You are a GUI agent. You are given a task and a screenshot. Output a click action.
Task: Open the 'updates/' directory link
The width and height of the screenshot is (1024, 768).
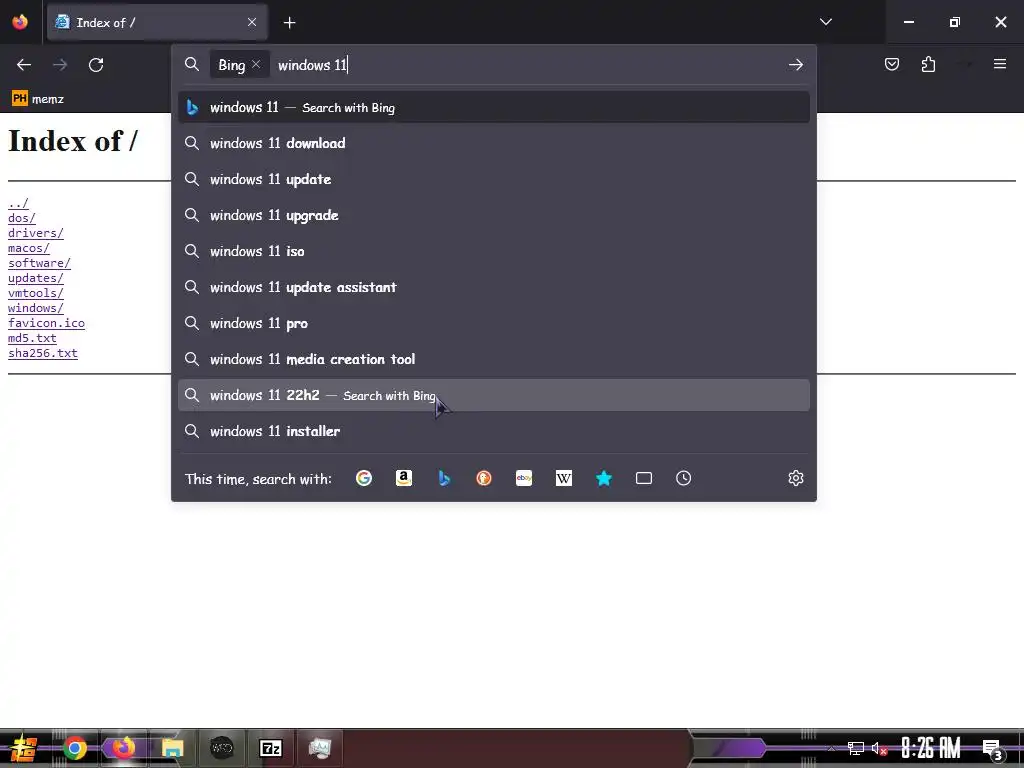(x=36, y=278)
